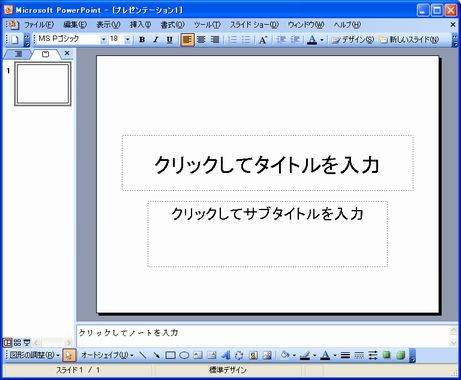Click the New document icon
The width and height of the screenshot is (461, 380).
click(15, 40)
